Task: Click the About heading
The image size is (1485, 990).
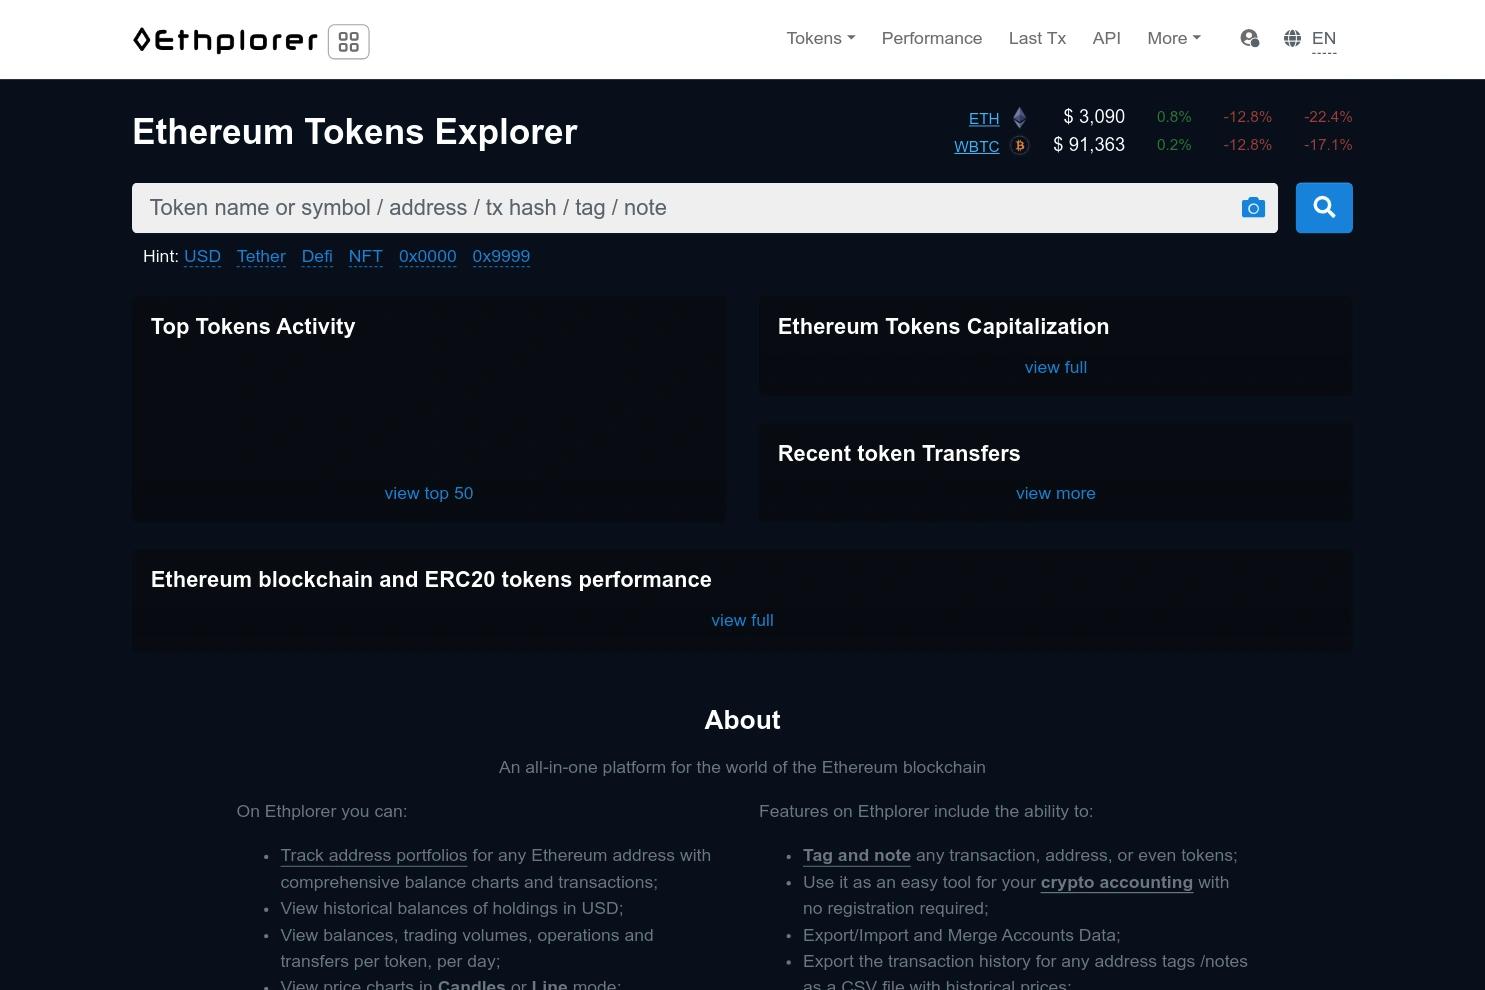Action: (742, 720)
